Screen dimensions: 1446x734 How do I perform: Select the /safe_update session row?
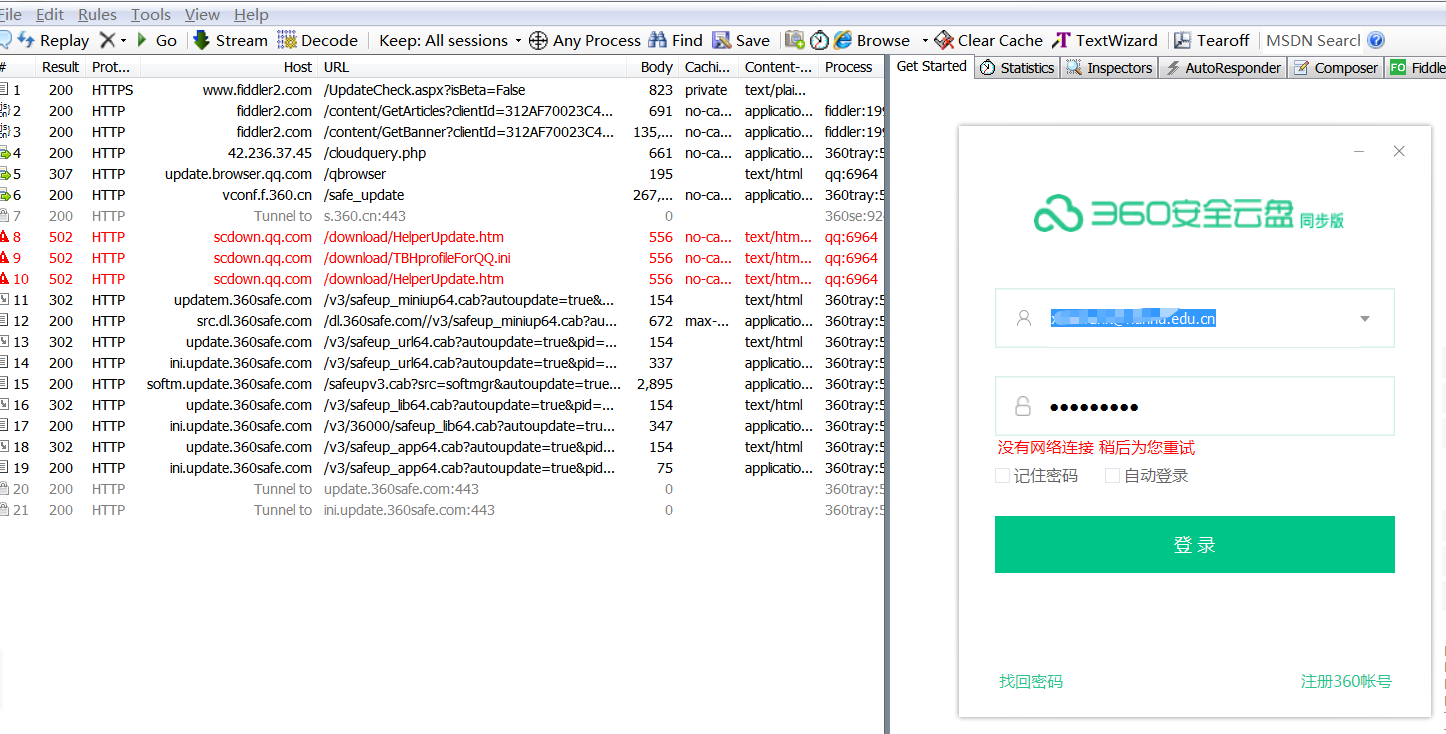(441, 195)
